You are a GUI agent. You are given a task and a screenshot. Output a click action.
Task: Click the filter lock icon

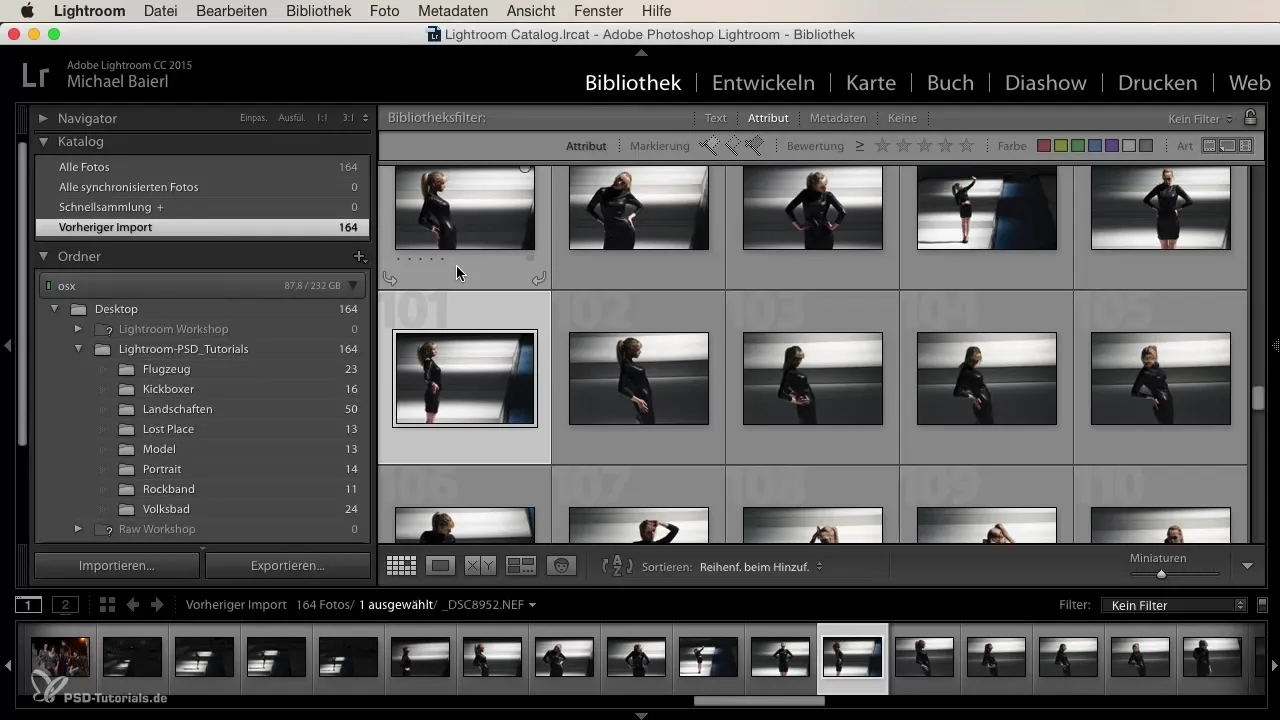pyautogui.click(x=1250, y=118)
